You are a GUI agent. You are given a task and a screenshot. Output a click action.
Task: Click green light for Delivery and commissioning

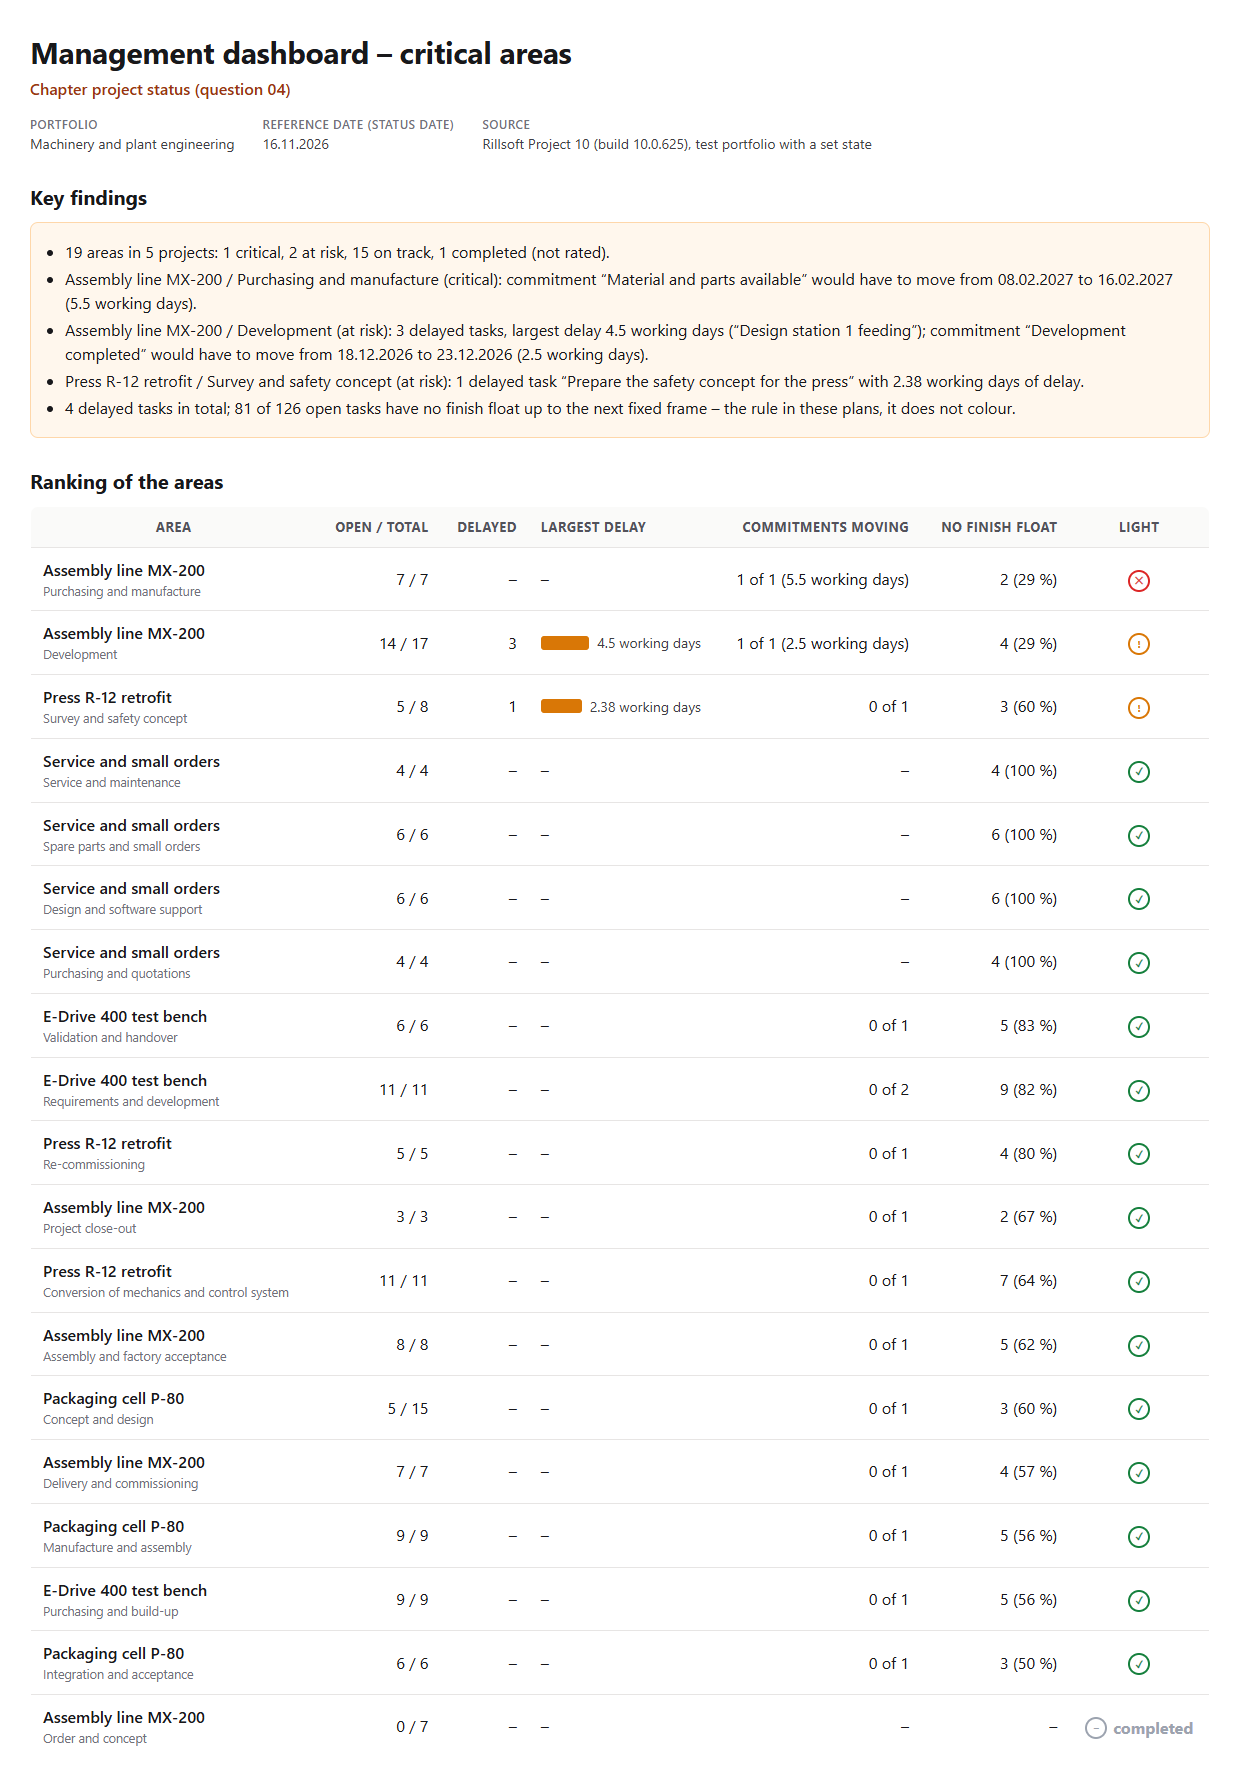pos(1138,1473)
